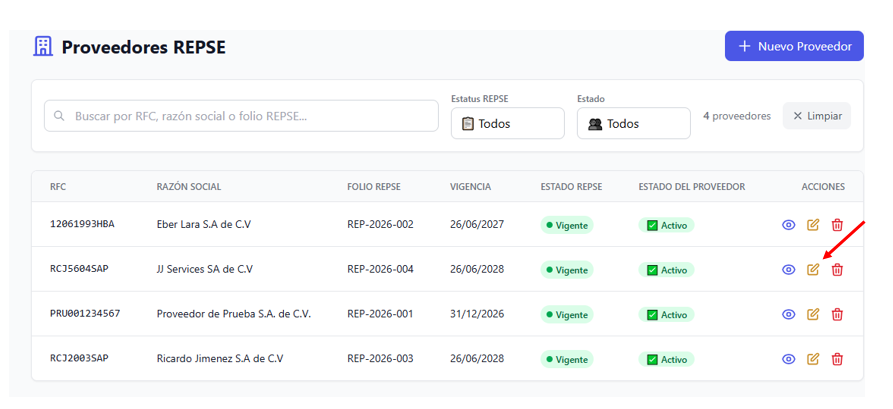Click the RAZÓN SOCIAL column header
This screenshot has width=893, height=409.
(x=189, y=187)
